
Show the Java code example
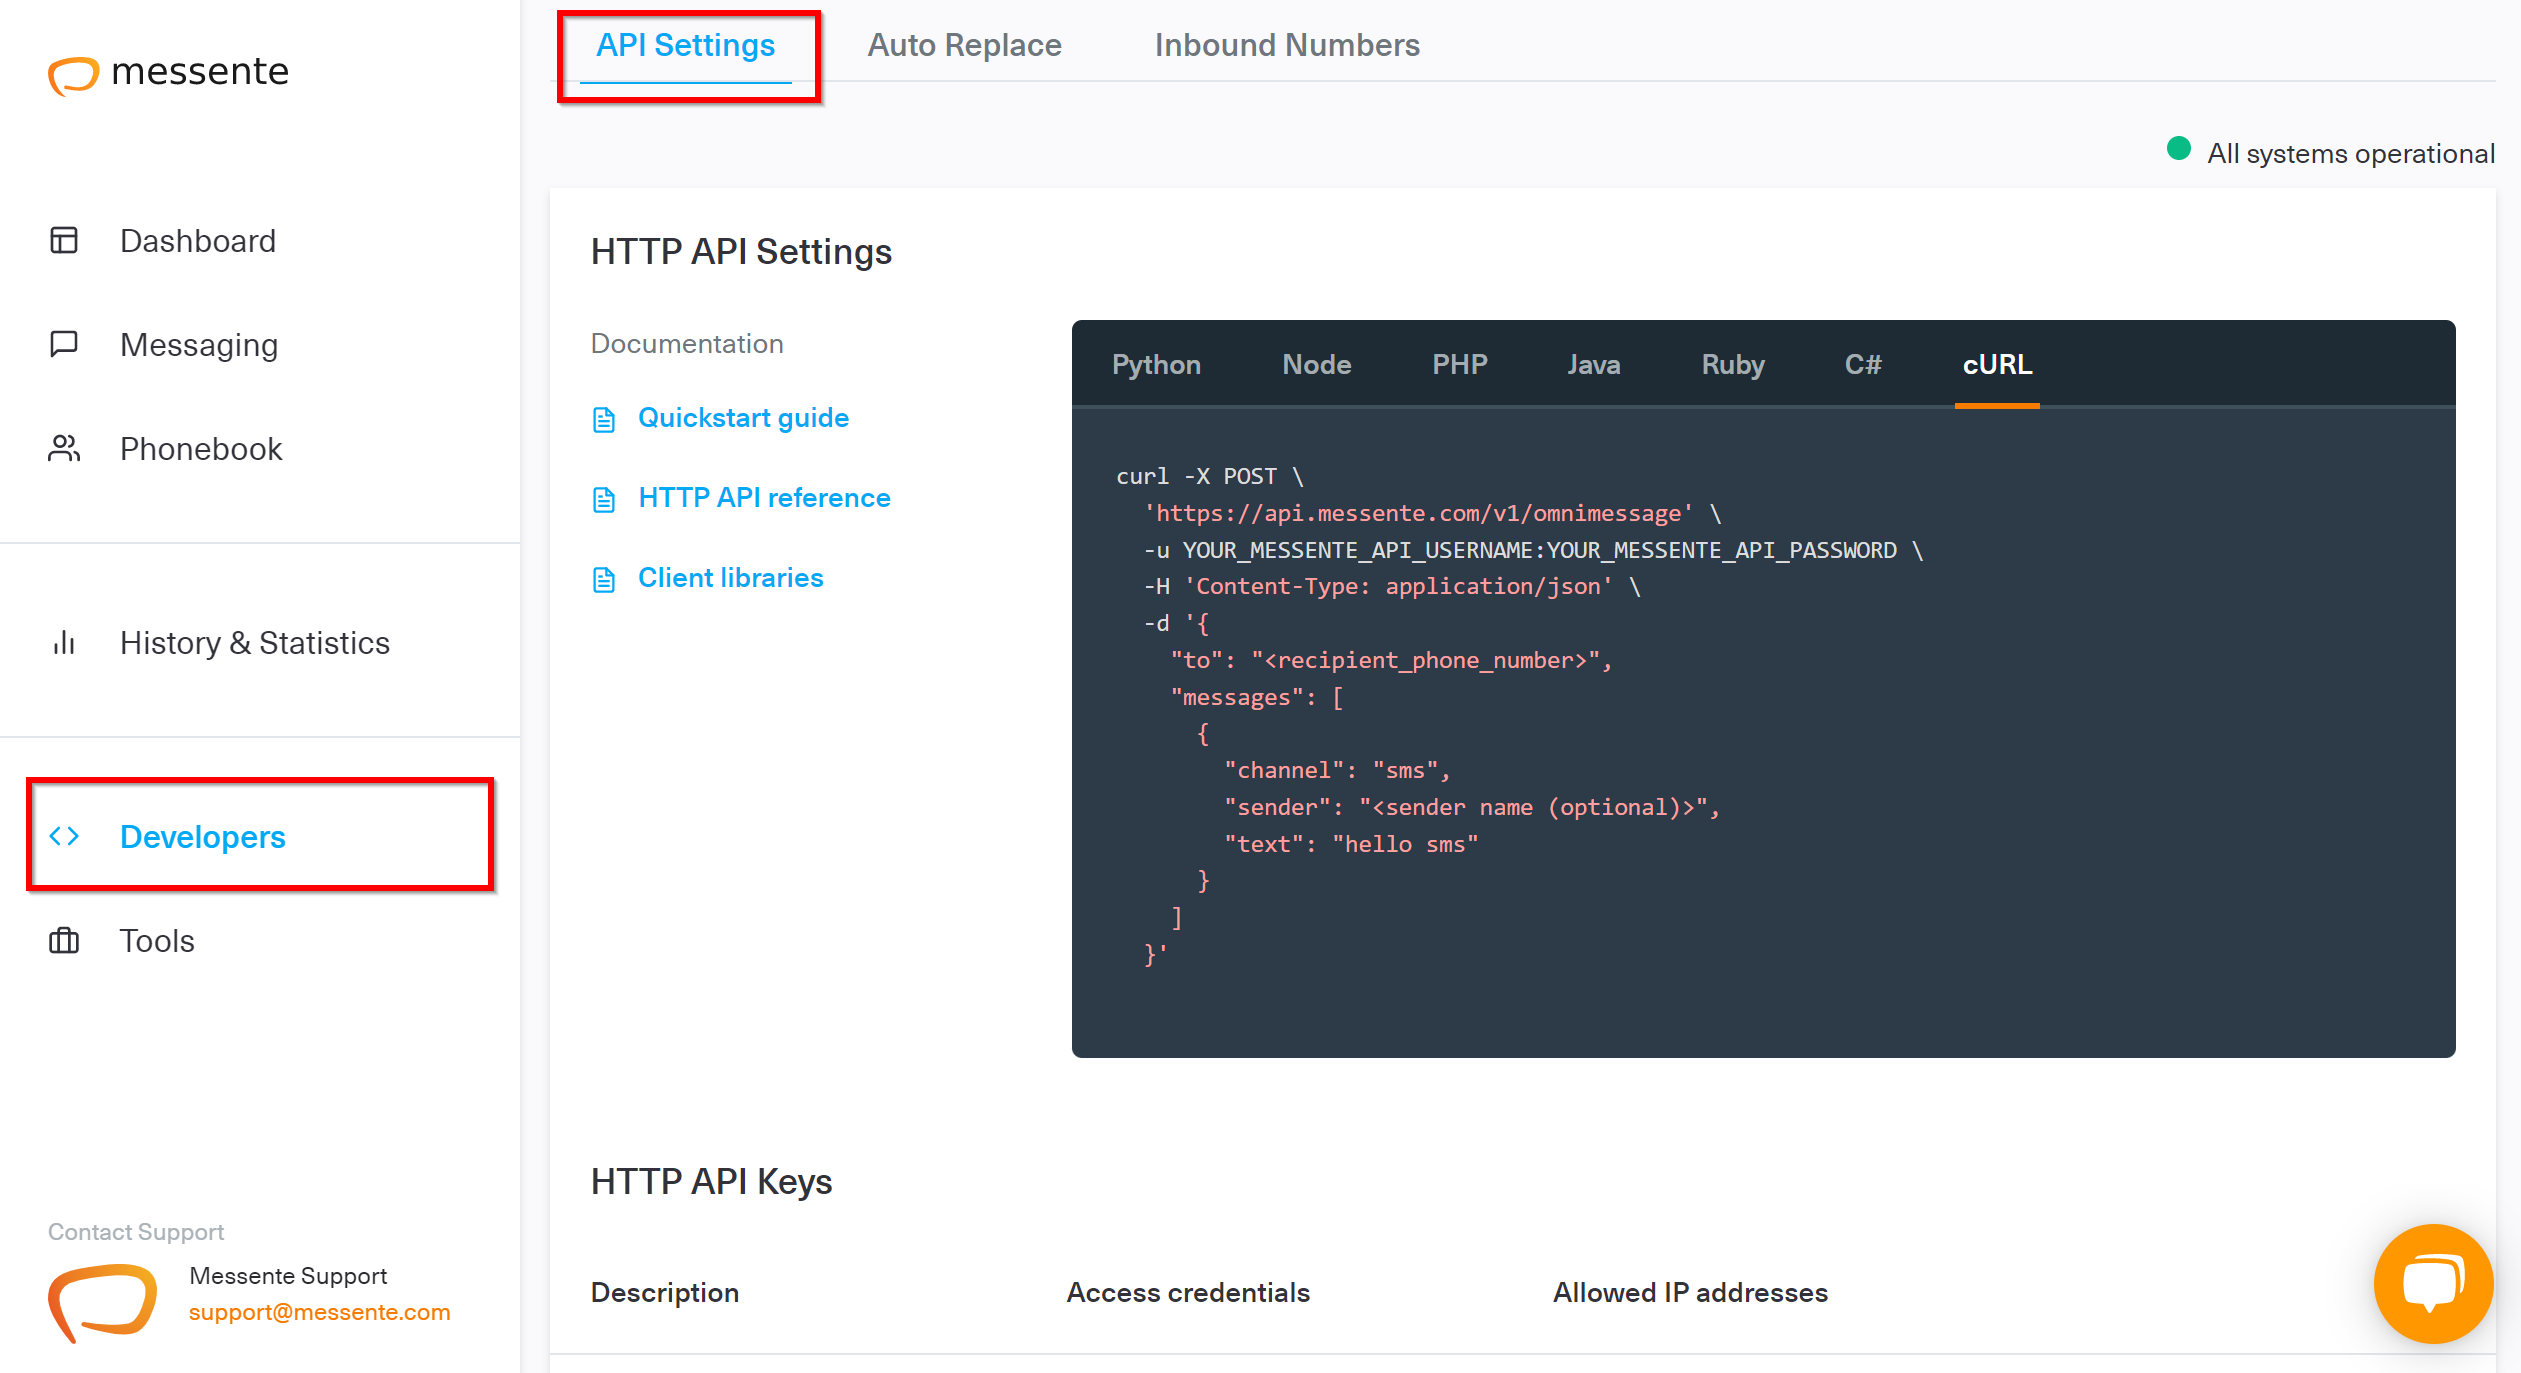point(1593,365)
